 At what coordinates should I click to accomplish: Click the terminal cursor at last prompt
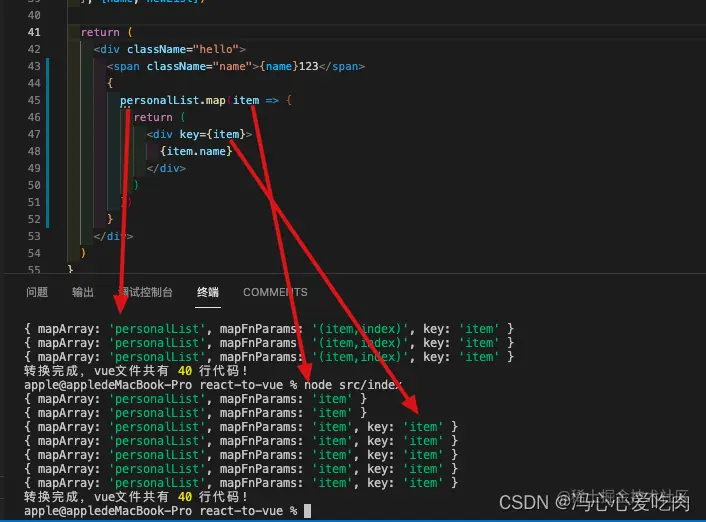(x=308, y=511)
